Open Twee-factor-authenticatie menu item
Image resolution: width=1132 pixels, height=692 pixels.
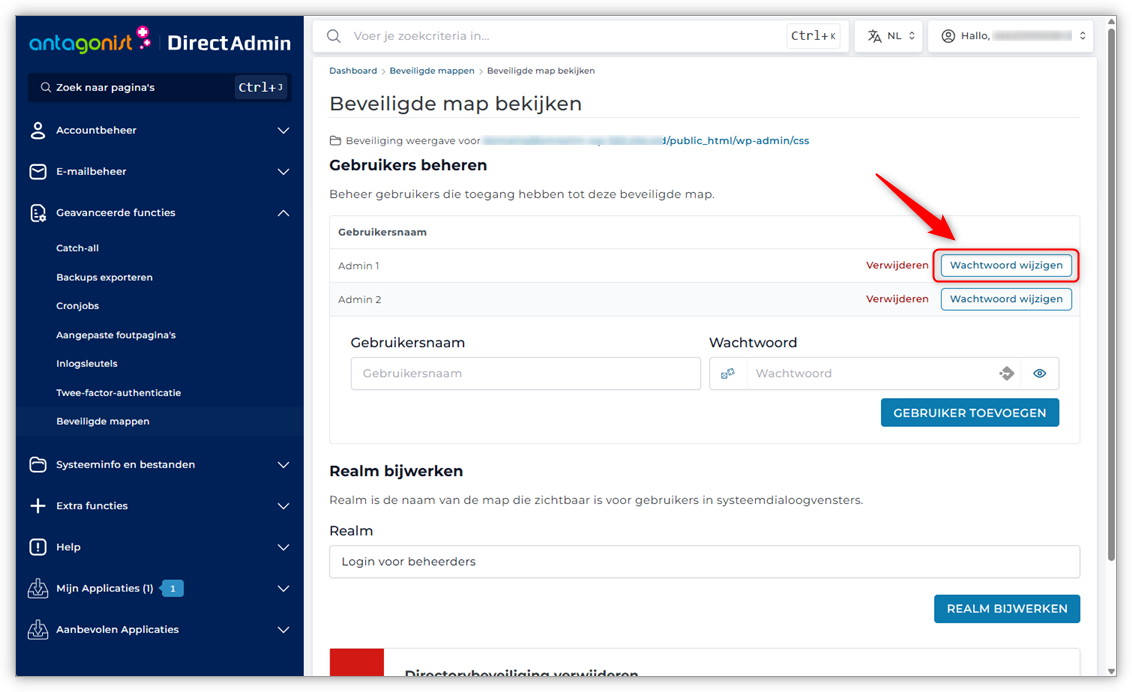click(x=118, y=393)
